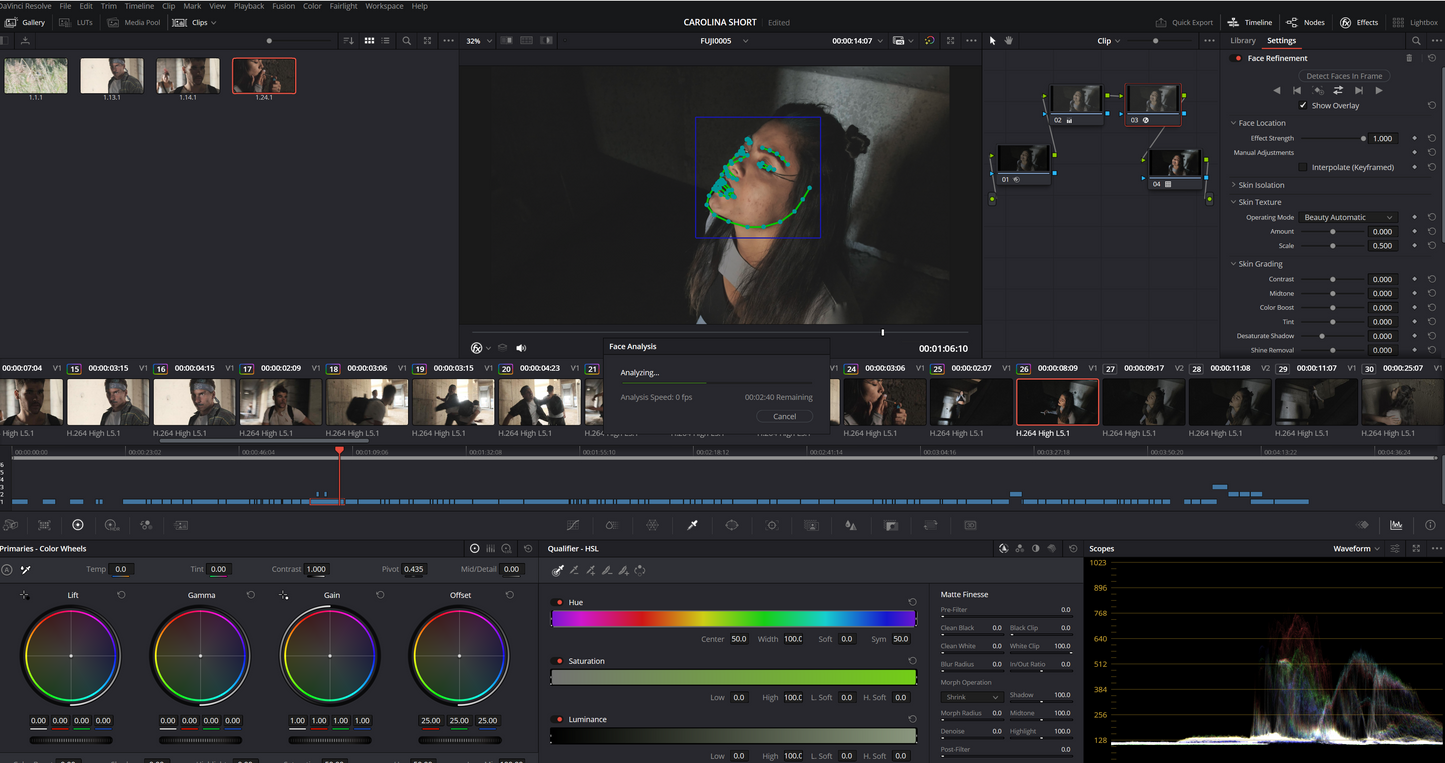Image resolution: width=1445 pixels, height=763 pixels.
Task: Open the Power Window palette
Action: click(x=732, y=525)
